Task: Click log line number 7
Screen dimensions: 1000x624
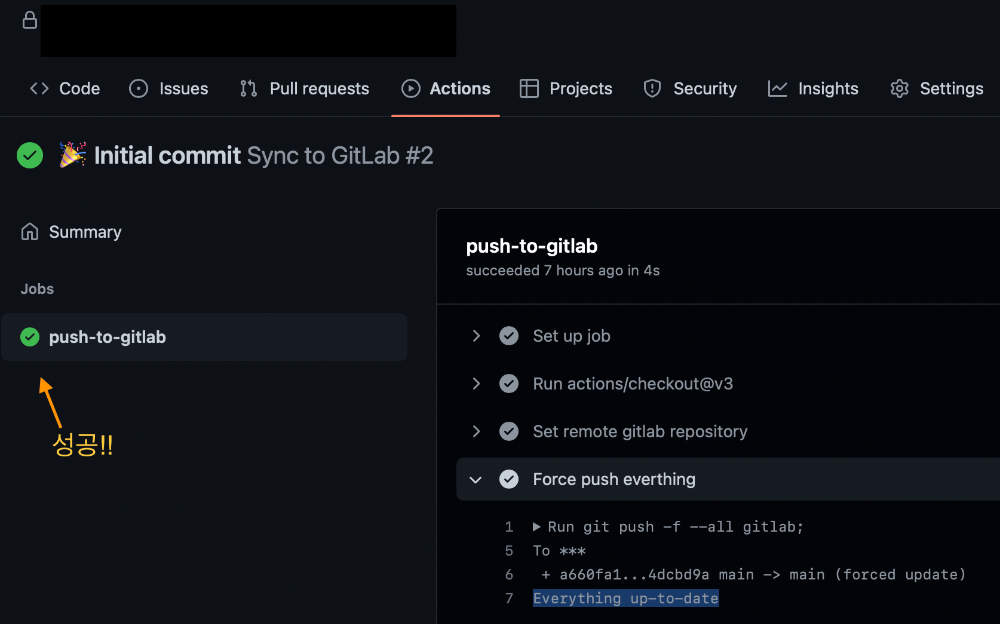Action: (x=509, y=598)
